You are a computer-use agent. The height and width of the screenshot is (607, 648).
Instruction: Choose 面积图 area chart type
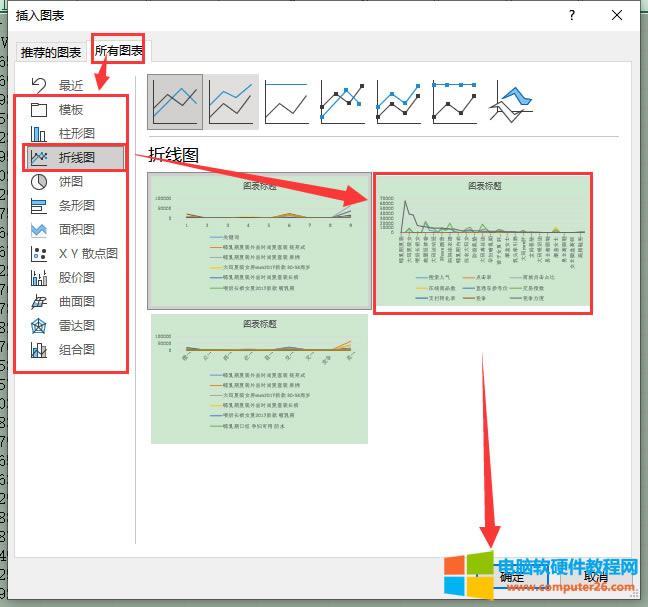click(75, 230)
